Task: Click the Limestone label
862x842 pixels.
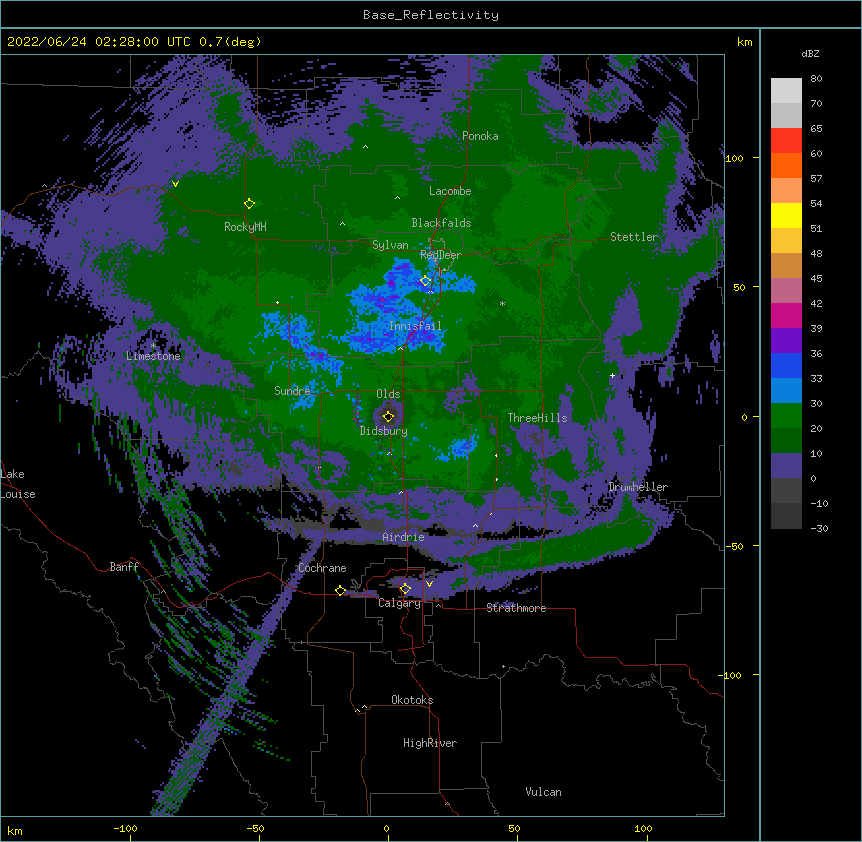Action: click(x=153, y=356)
